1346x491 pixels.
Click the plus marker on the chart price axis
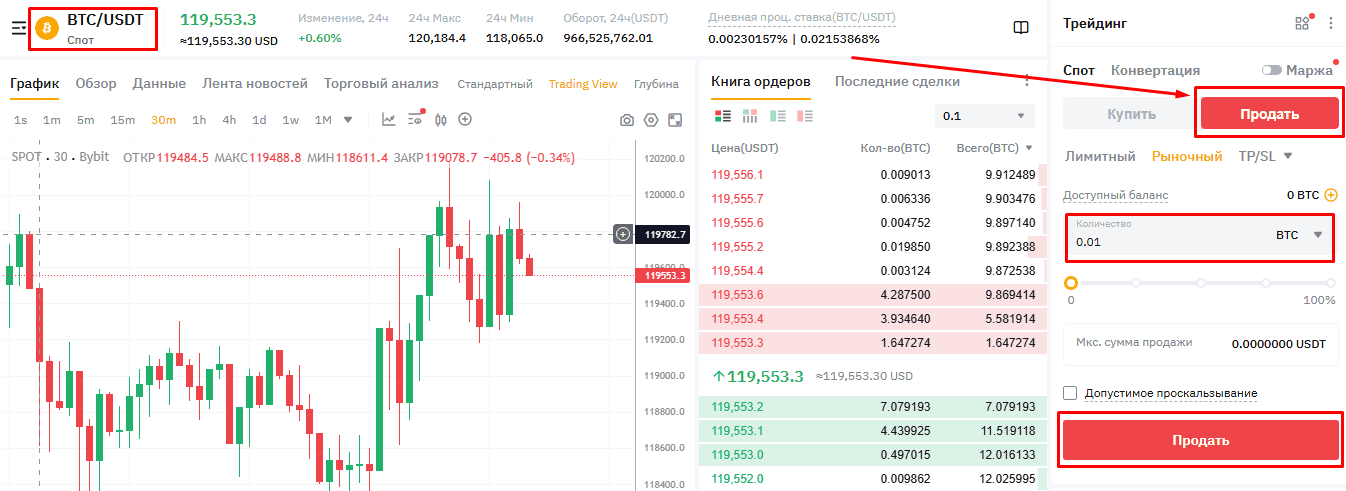[x=623, y=234]
